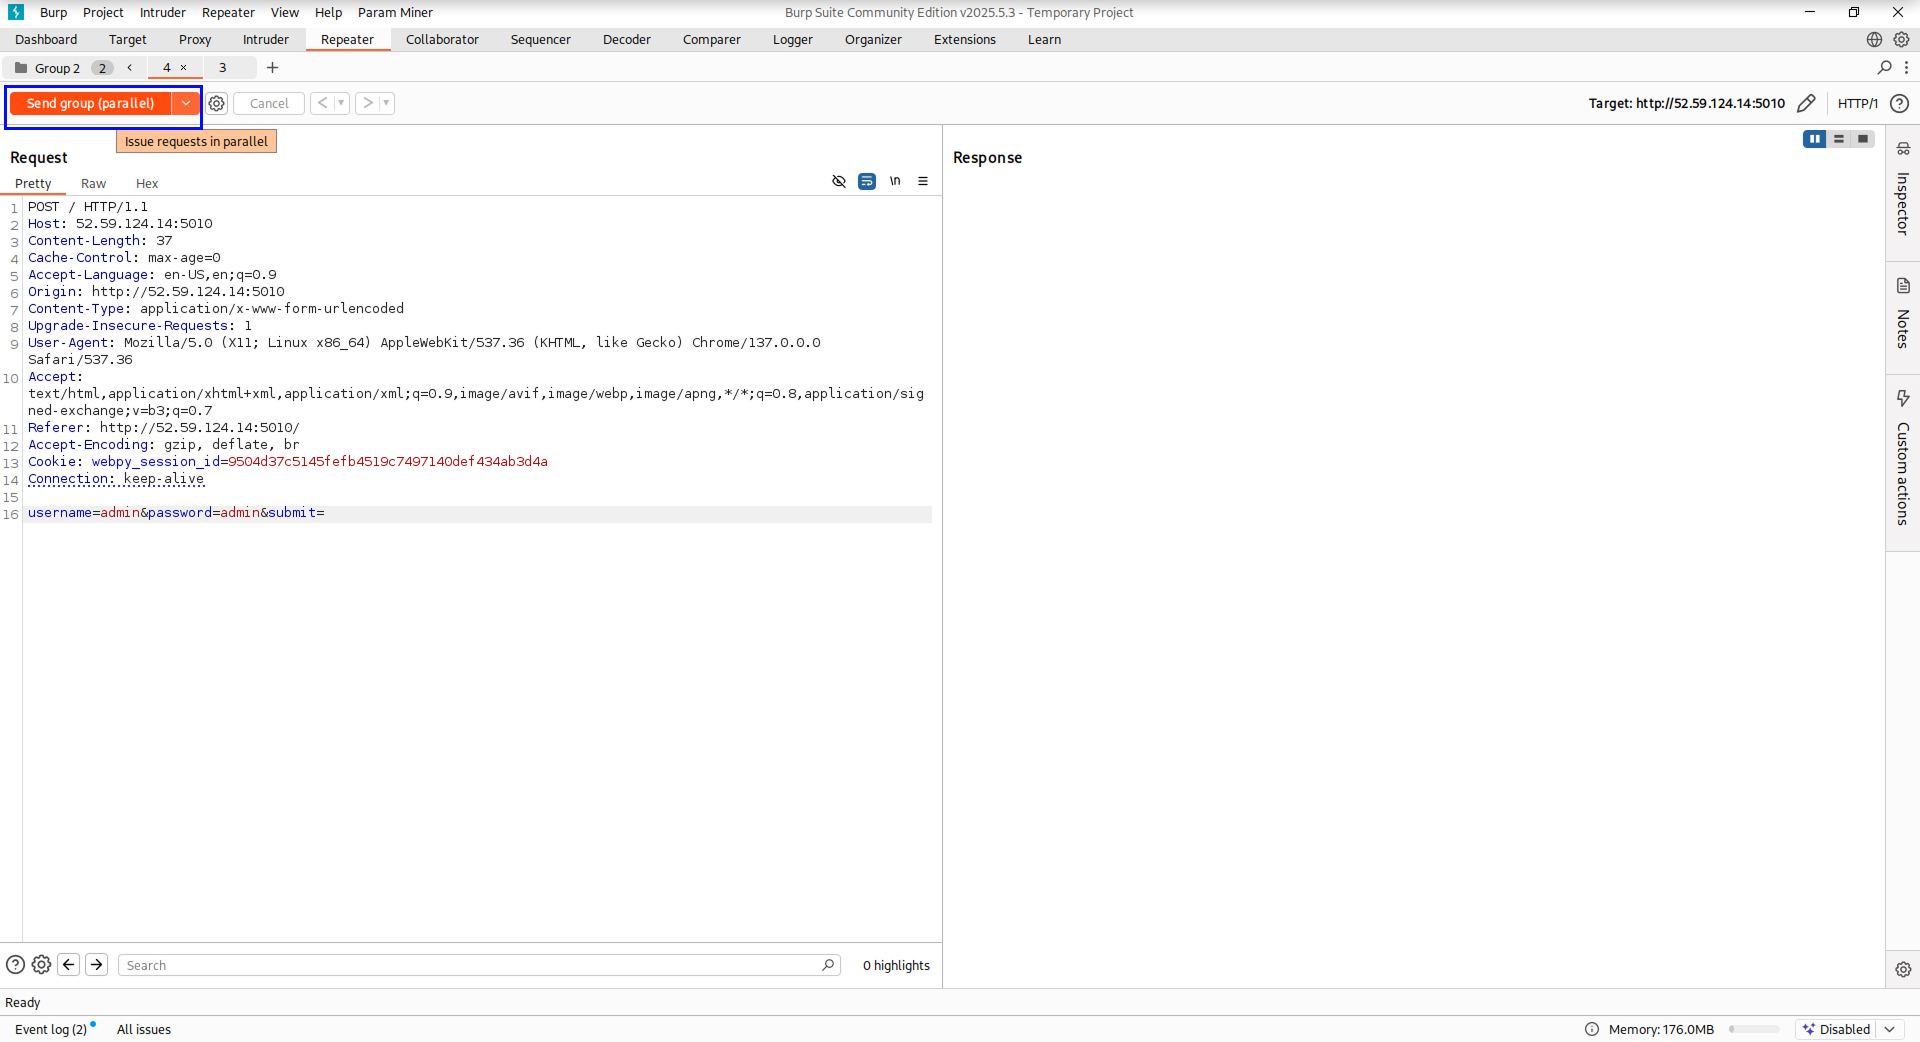
Task: Close Repeater tab 4
Action: pos(184,68)
